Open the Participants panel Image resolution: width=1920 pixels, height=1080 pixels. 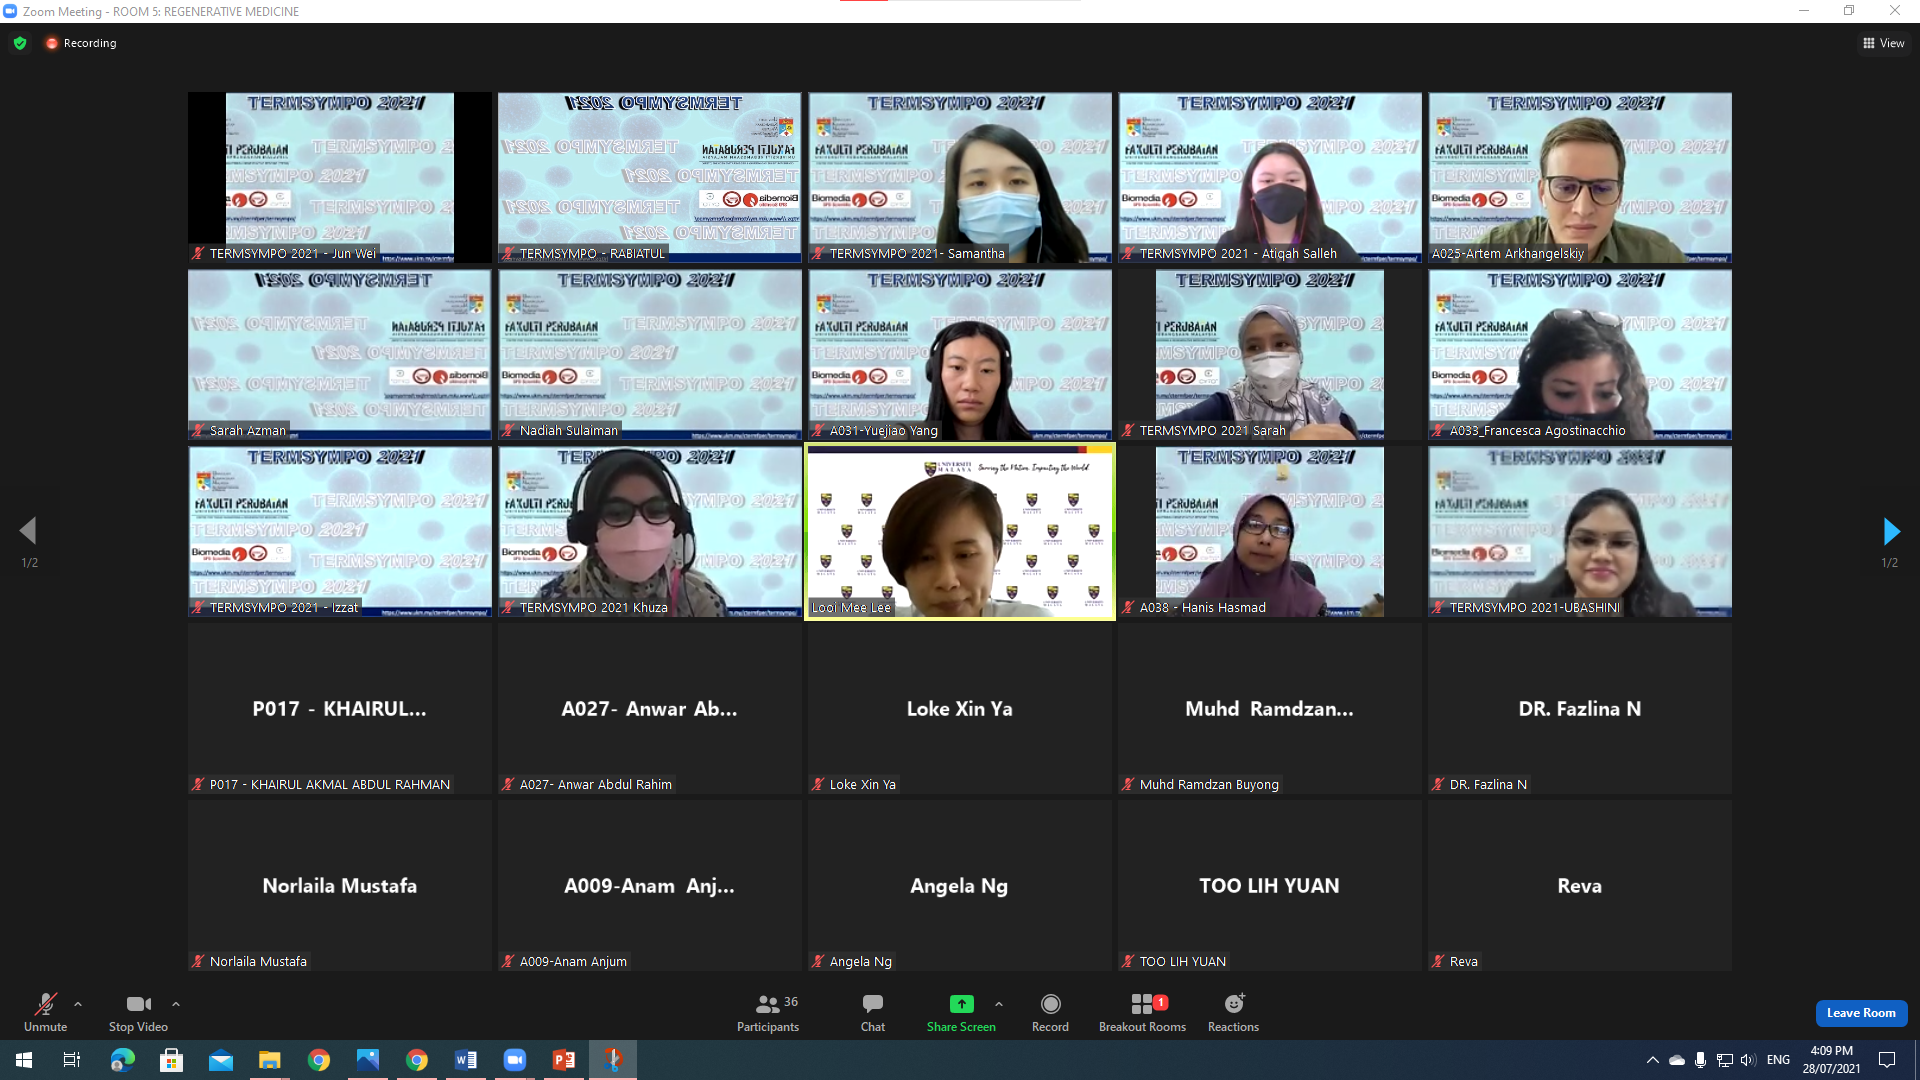click(x=767, y=1011)
